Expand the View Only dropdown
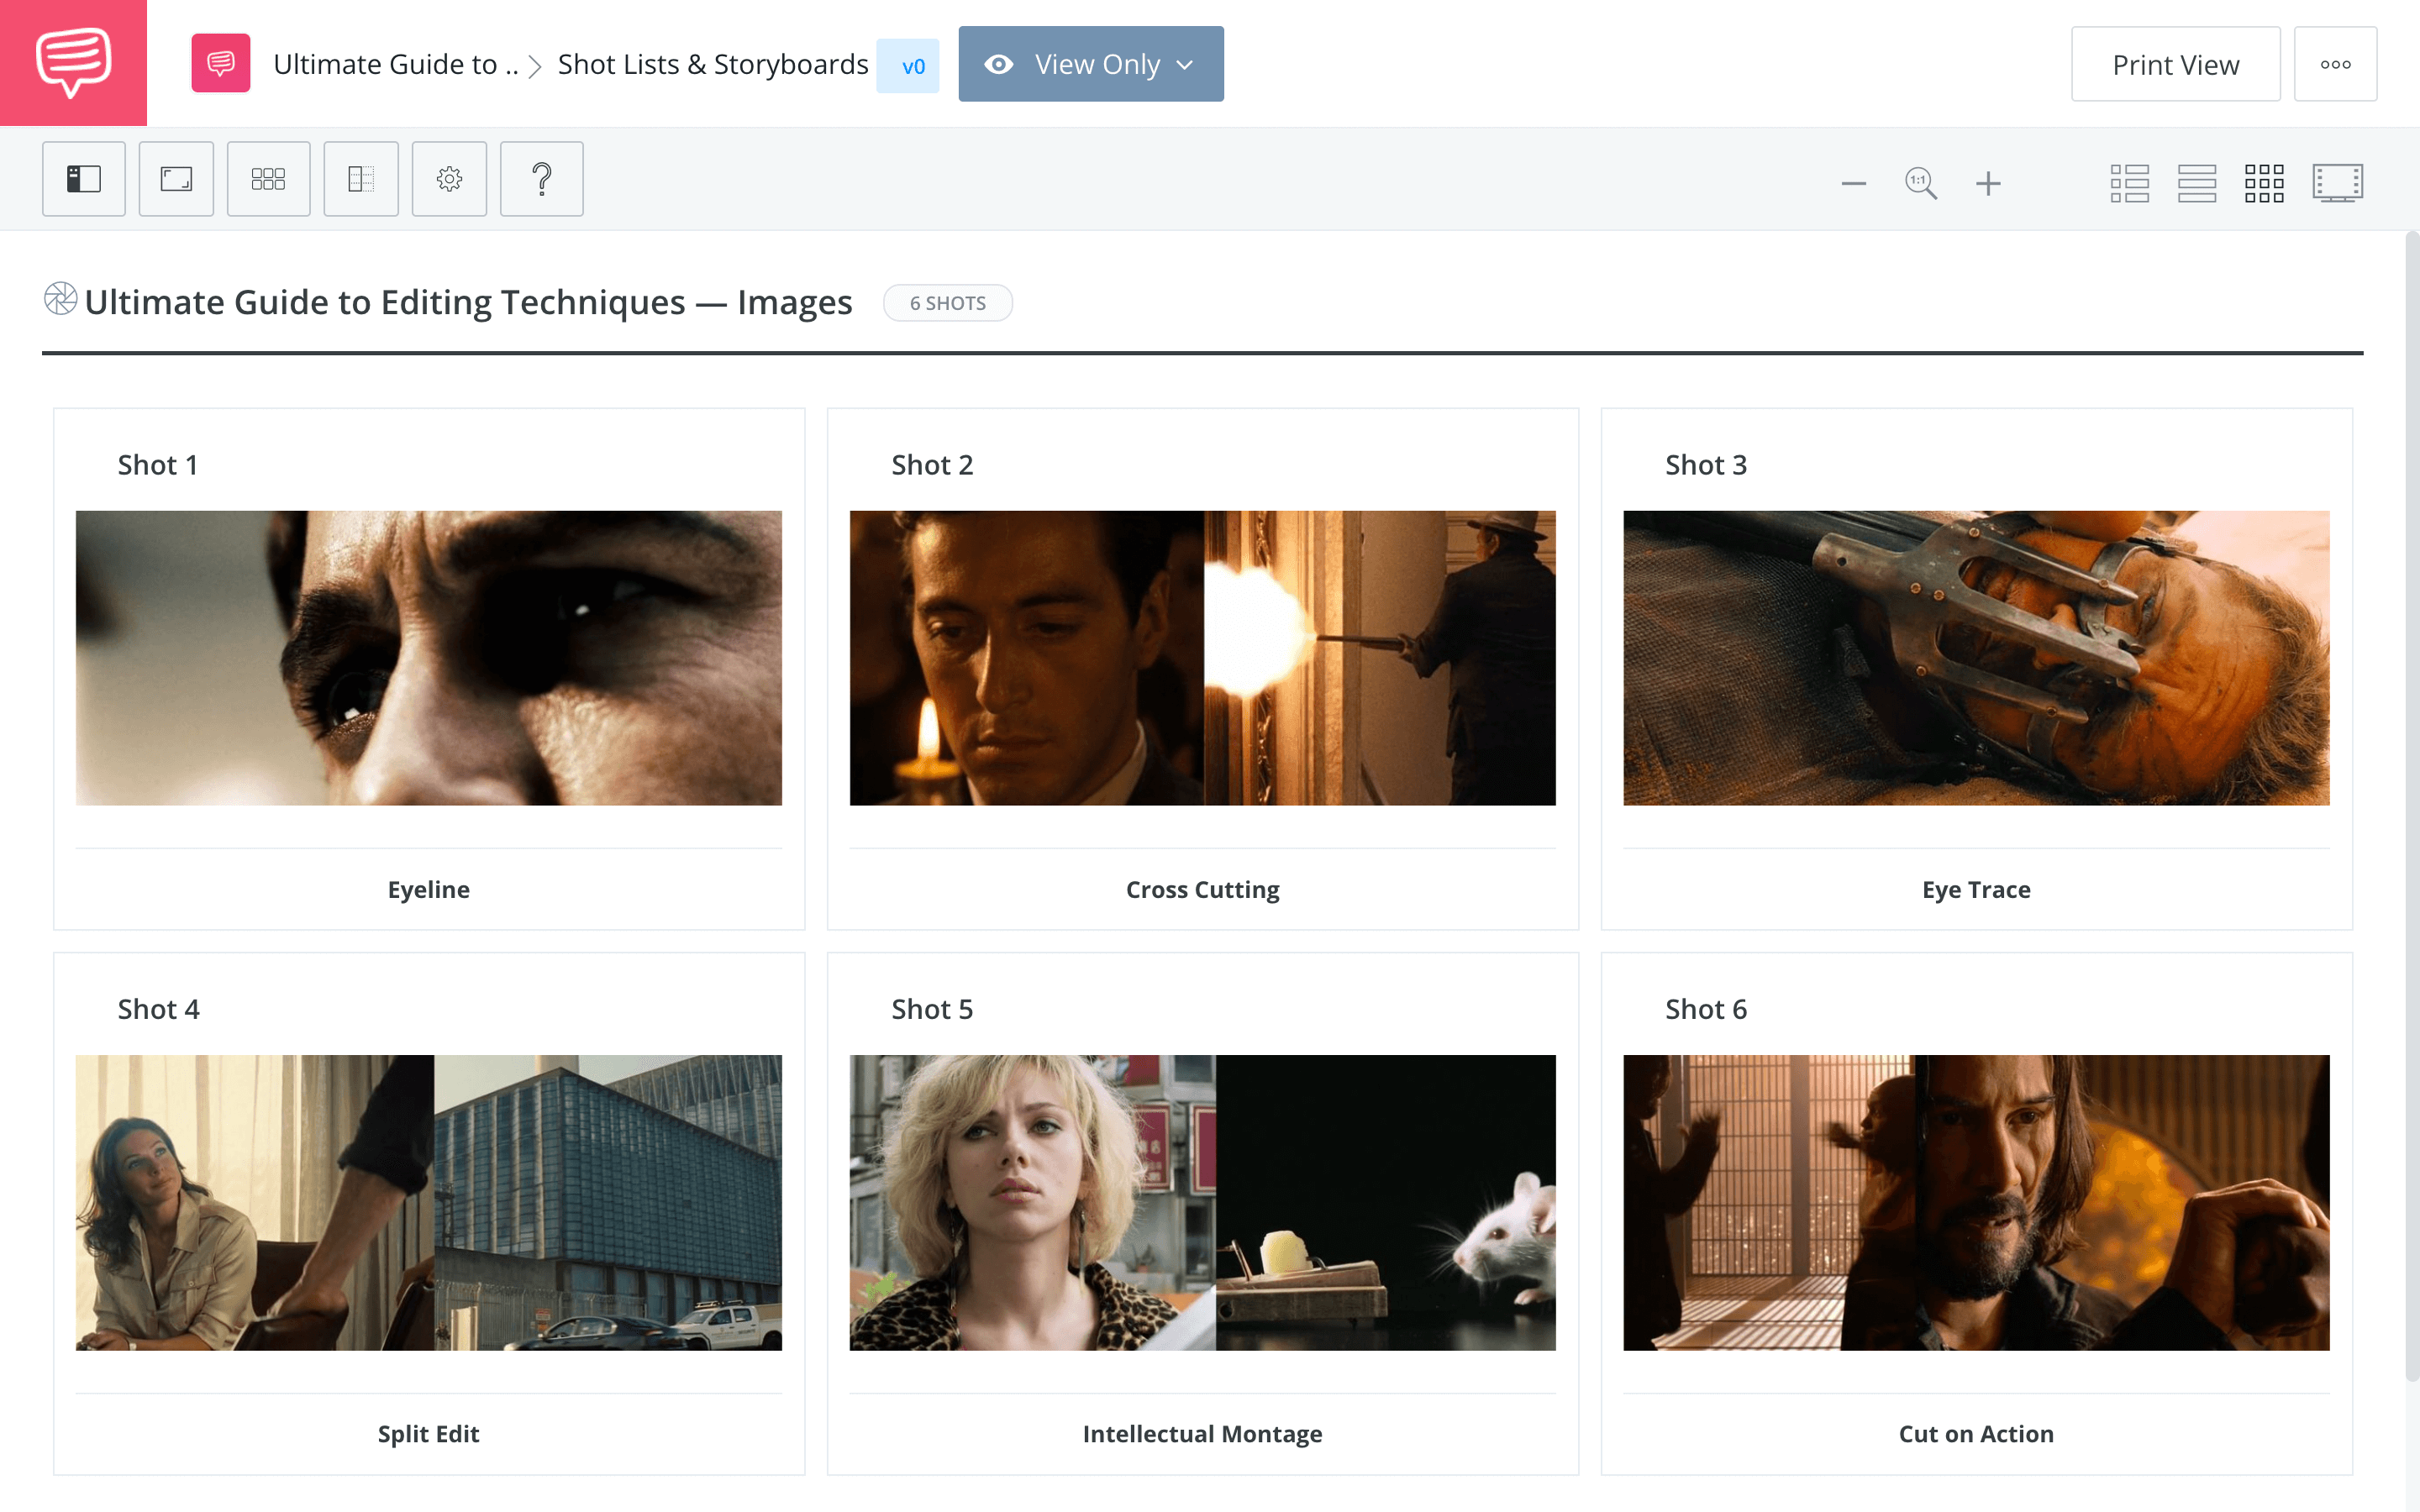Image resolution: width=2420 pixels, height=1512 pixels. coord(1091,64)
